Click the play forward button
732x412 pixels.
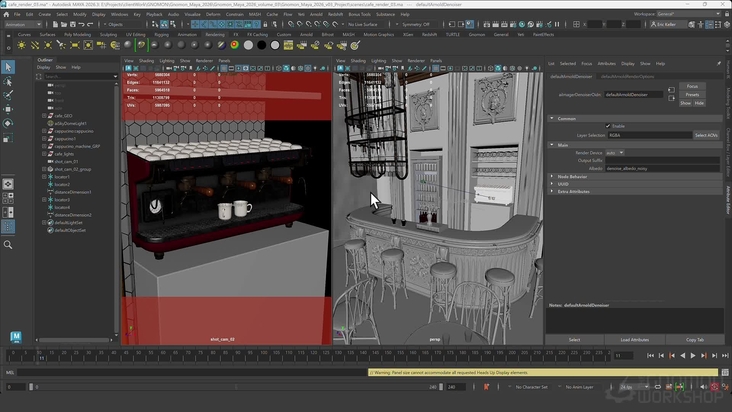tap(693, 356)
